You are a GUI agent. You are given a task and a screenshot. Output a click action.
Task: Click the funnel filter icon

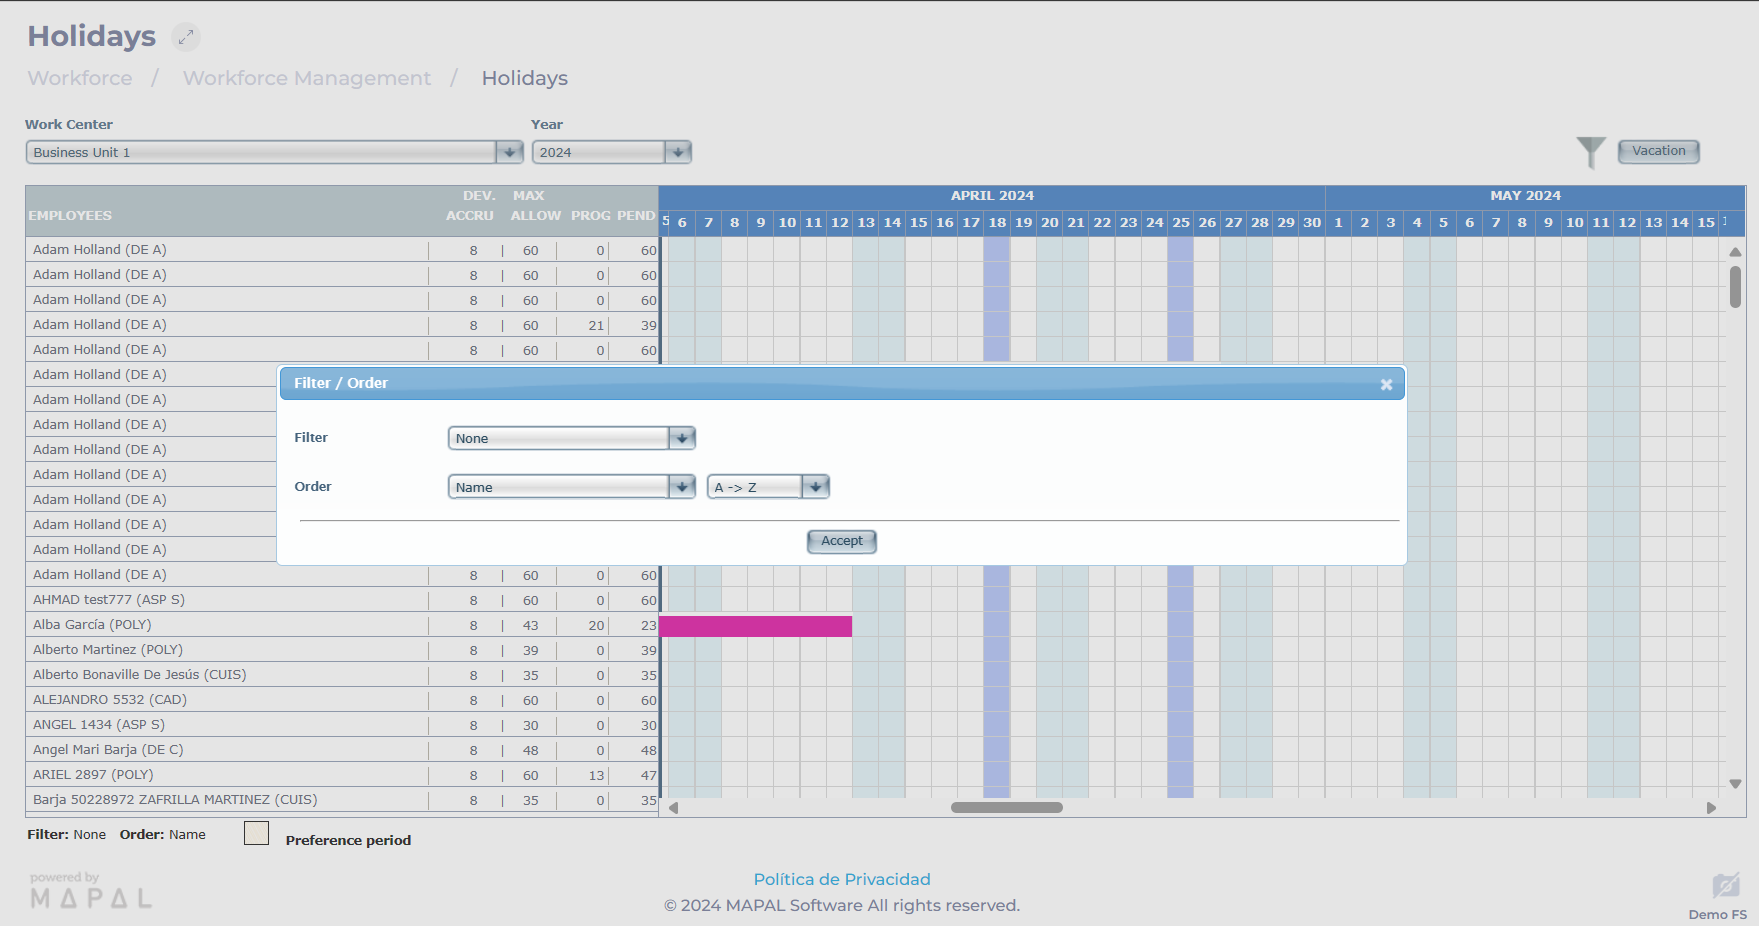pyautogui.click(x=1590, y=152)
